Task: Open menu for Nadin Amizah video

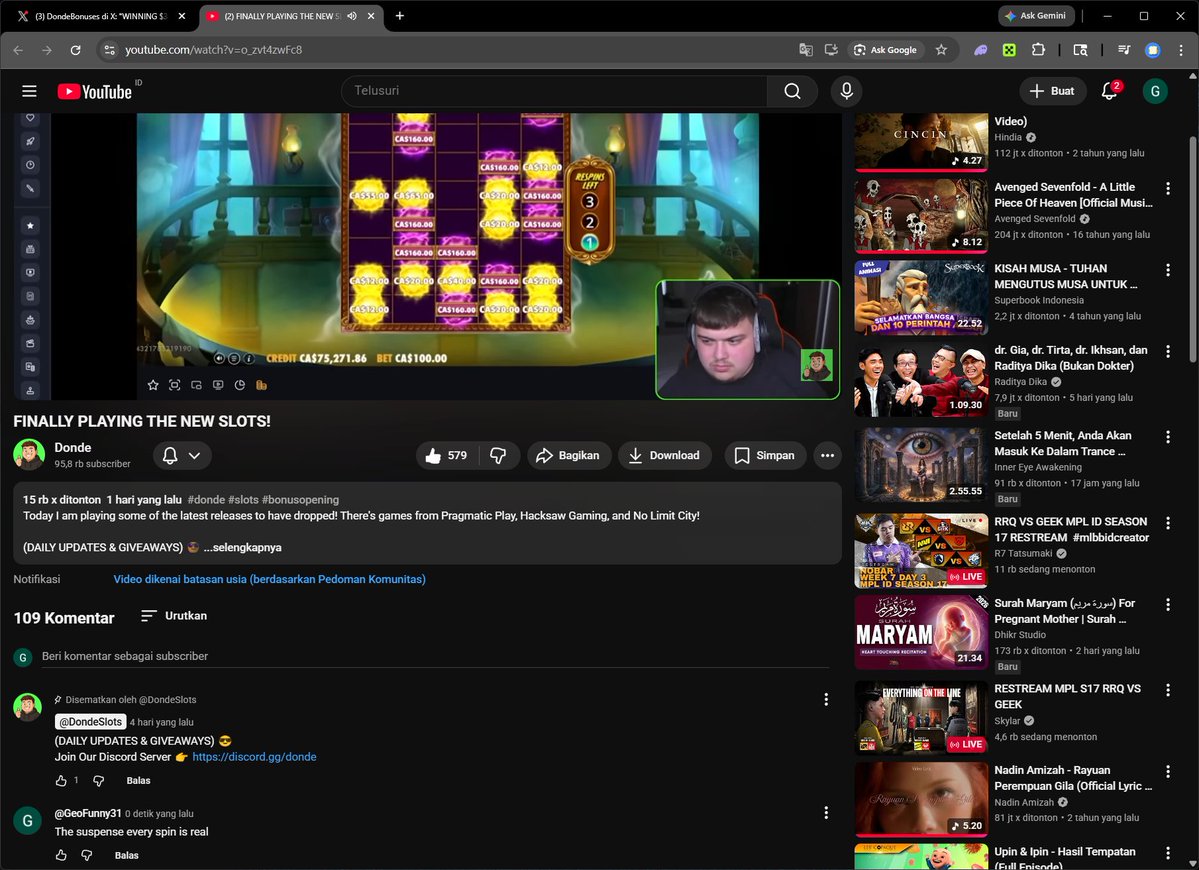Action: 1168,771
